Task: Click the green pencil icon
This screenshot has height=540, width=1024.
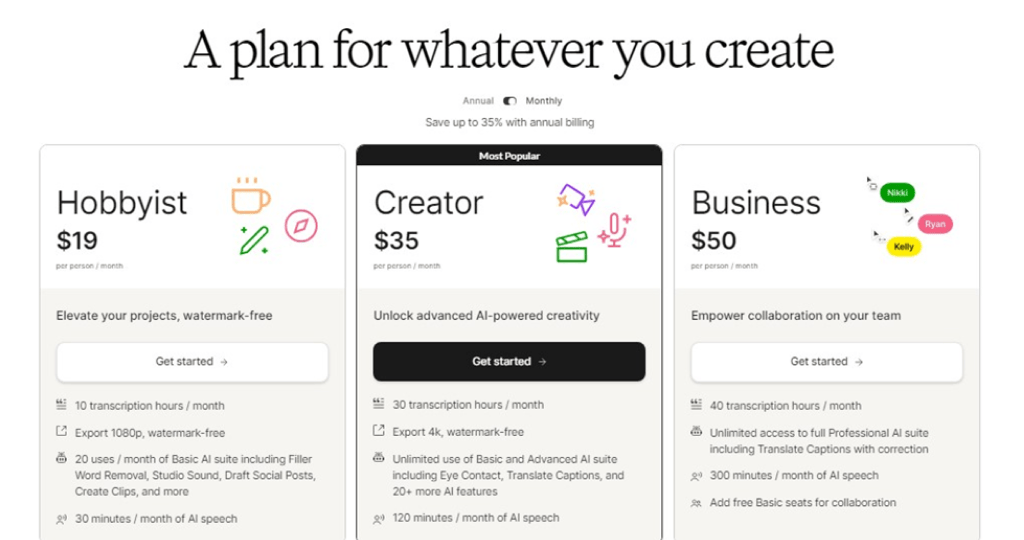Action: [254, 240]
